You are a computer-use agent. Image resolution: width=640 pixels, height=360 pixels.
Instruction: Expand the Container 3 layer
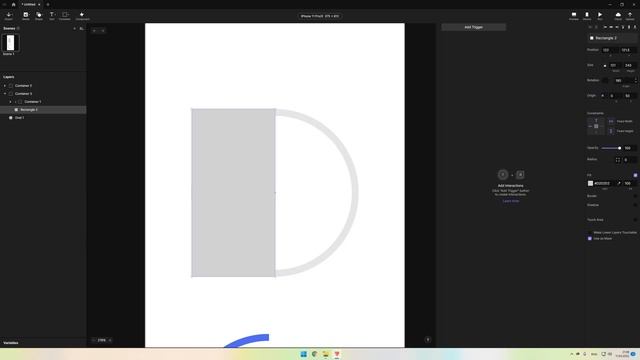(x=5, y=86)
